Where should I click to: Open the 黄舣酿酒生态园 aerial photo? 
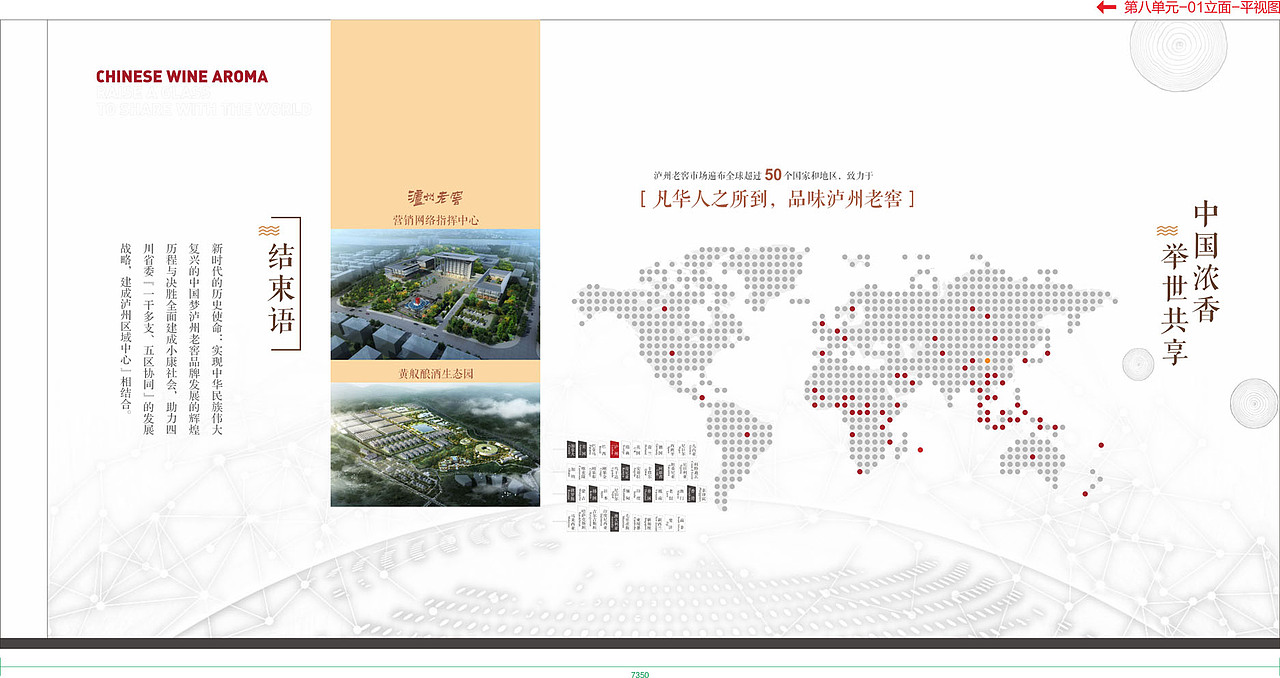(435, 444)
